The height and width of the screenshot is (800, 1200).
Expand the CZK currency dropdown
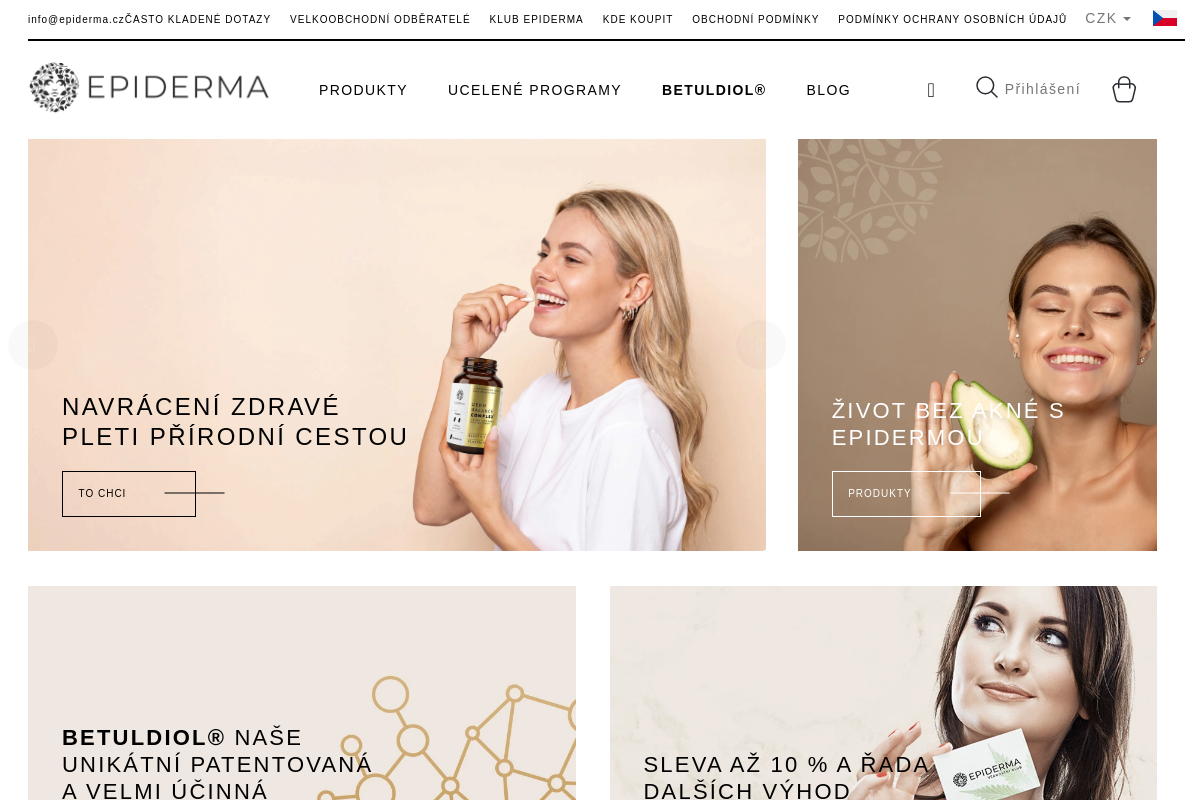(x=1108, y=19)
